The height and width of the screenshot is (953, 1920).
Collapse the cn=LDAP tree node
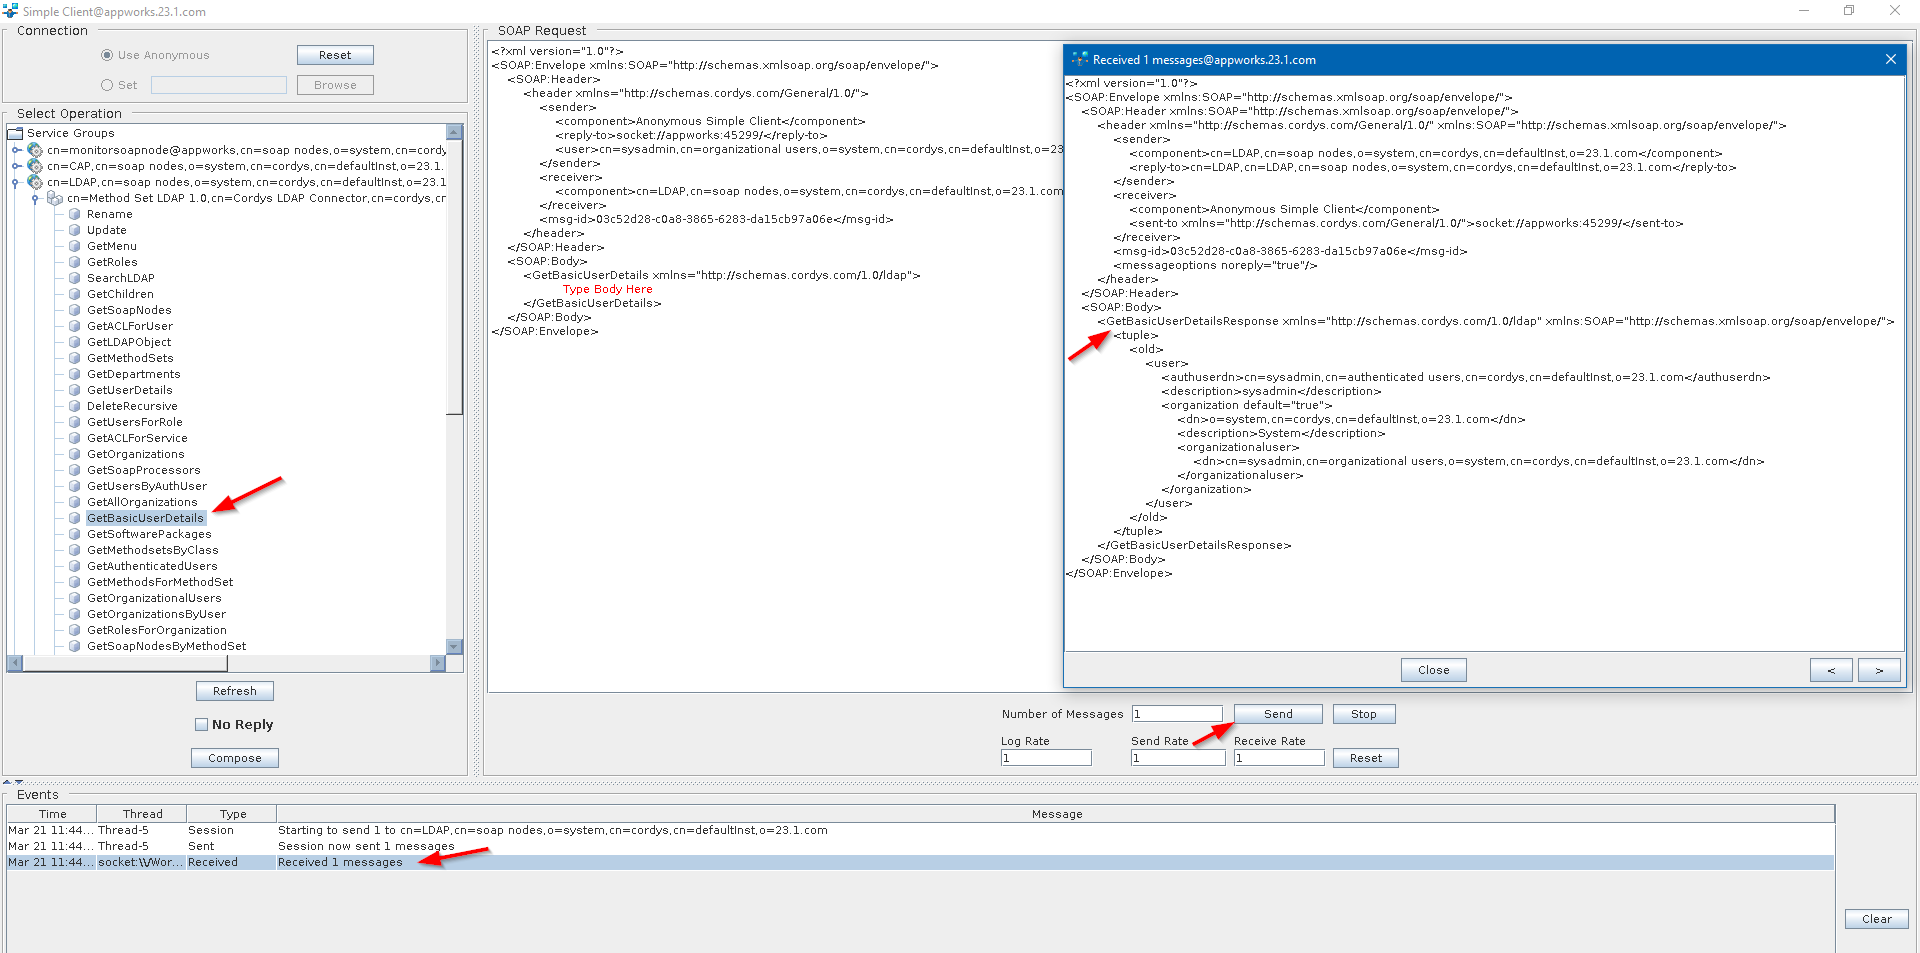(16, 182)
